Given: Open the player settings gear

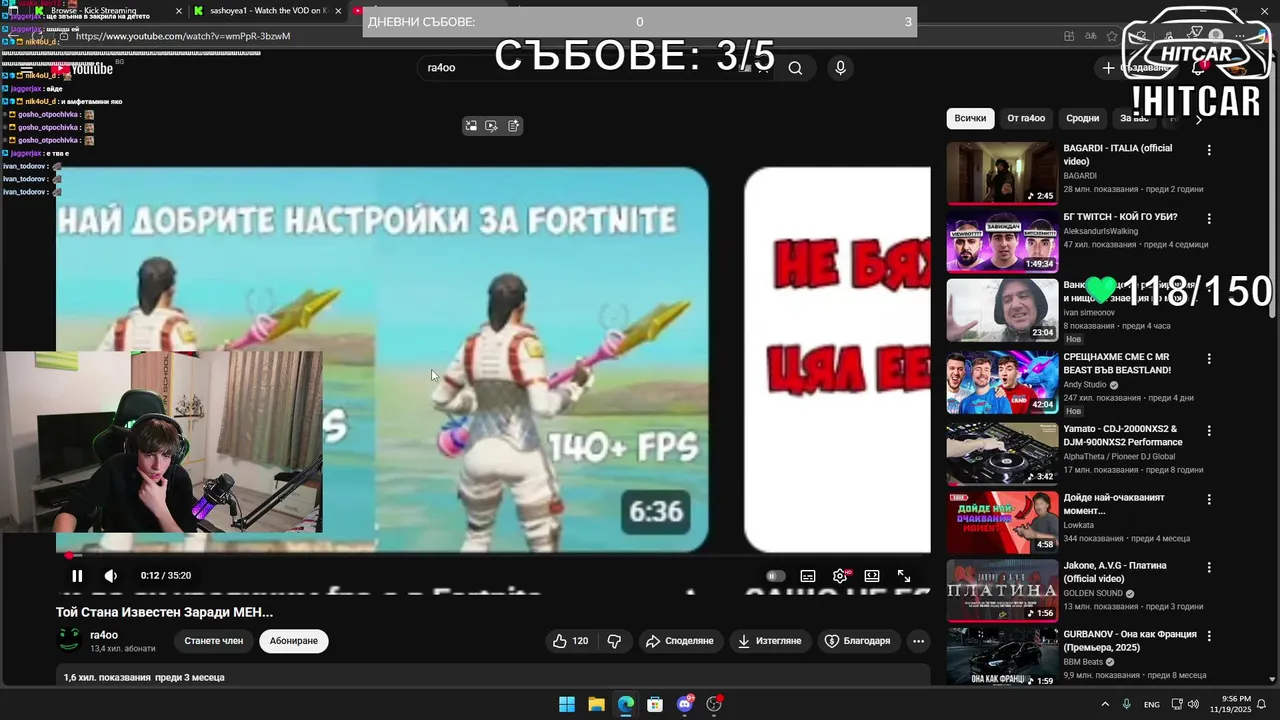Looking at the screenshot, I should coord(840,576).
